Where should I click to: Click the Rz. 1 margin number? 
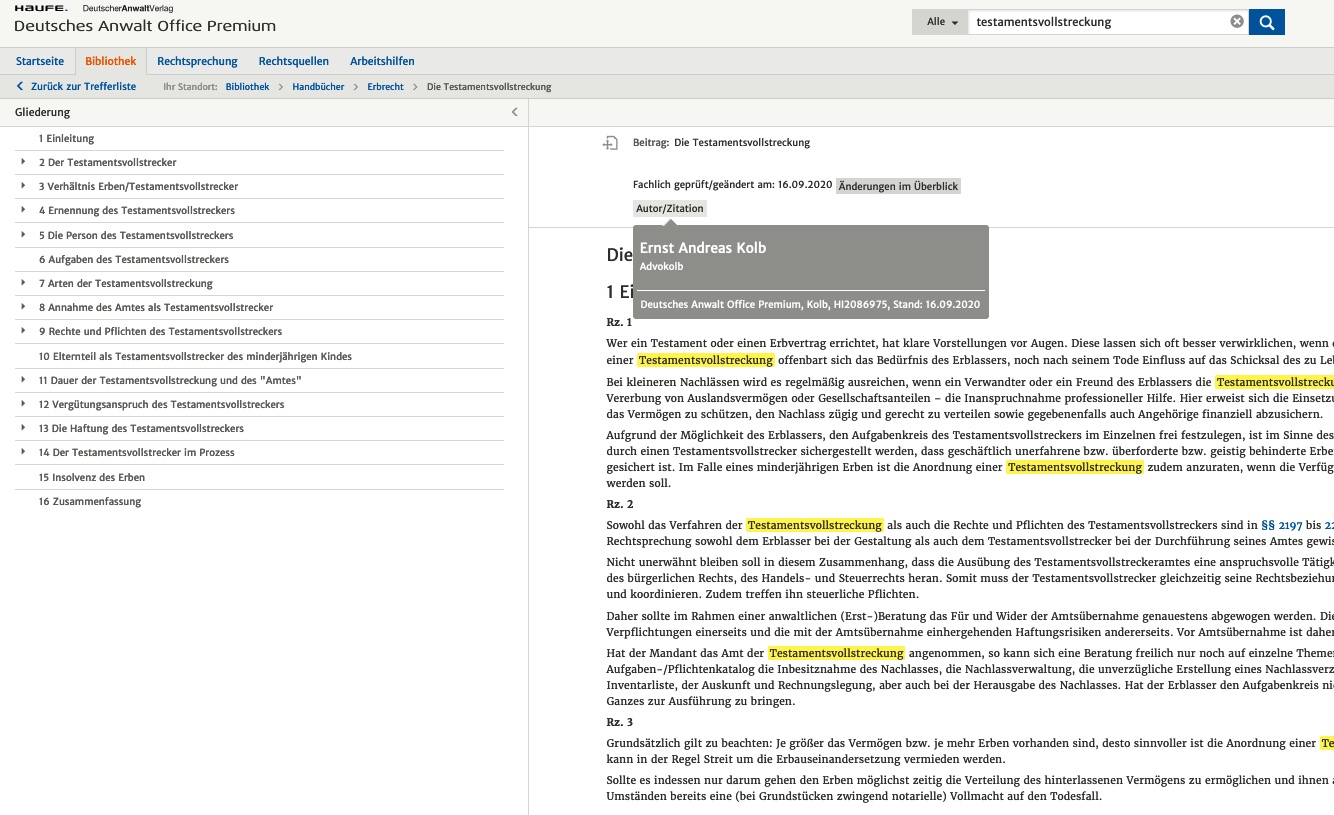tap(619, 322)
